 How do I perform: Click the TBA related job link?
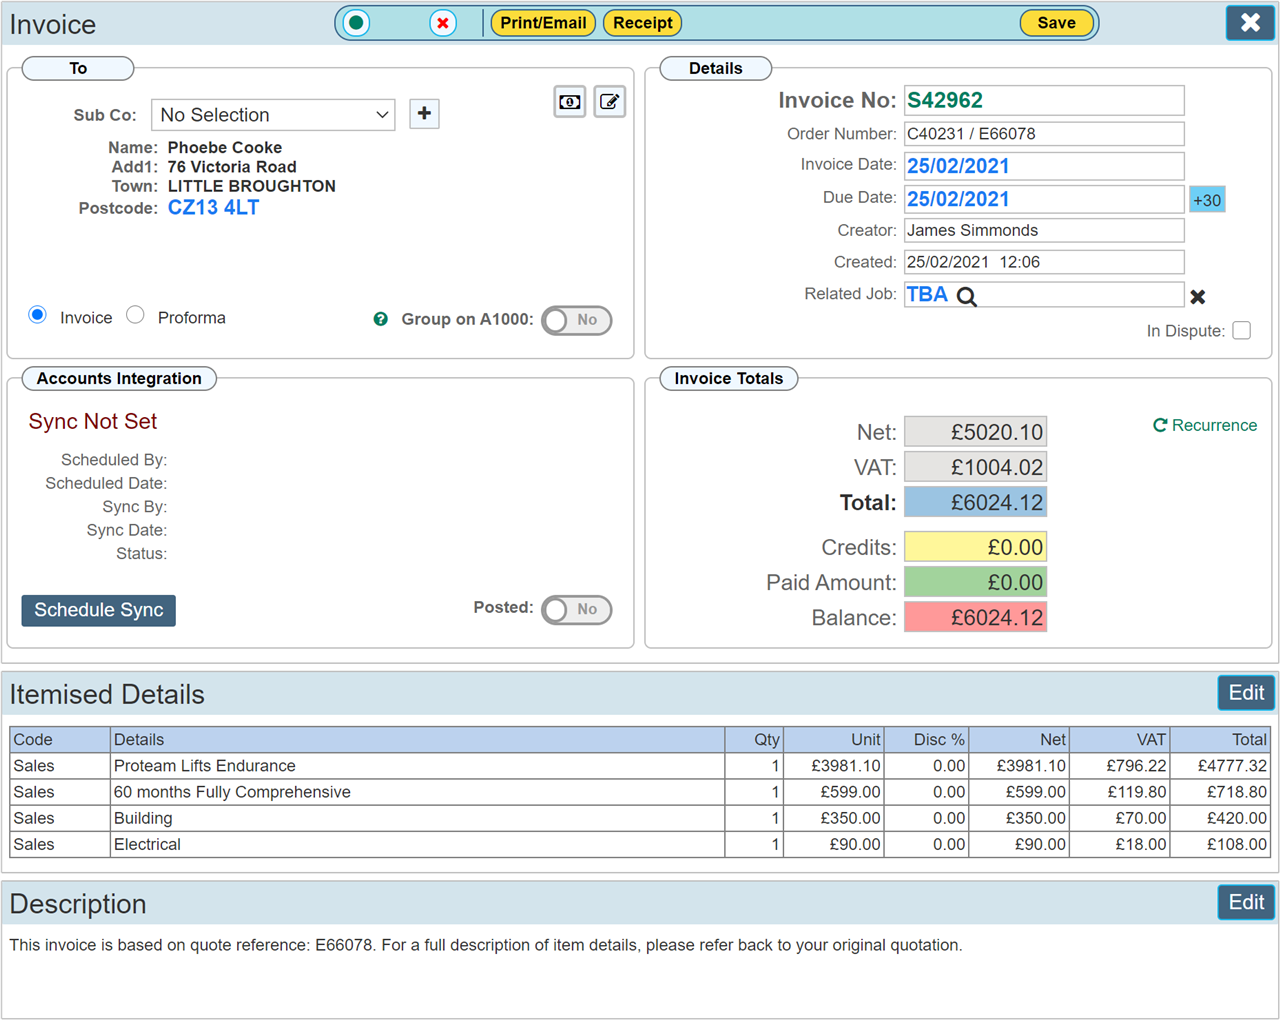click(927, 294)
